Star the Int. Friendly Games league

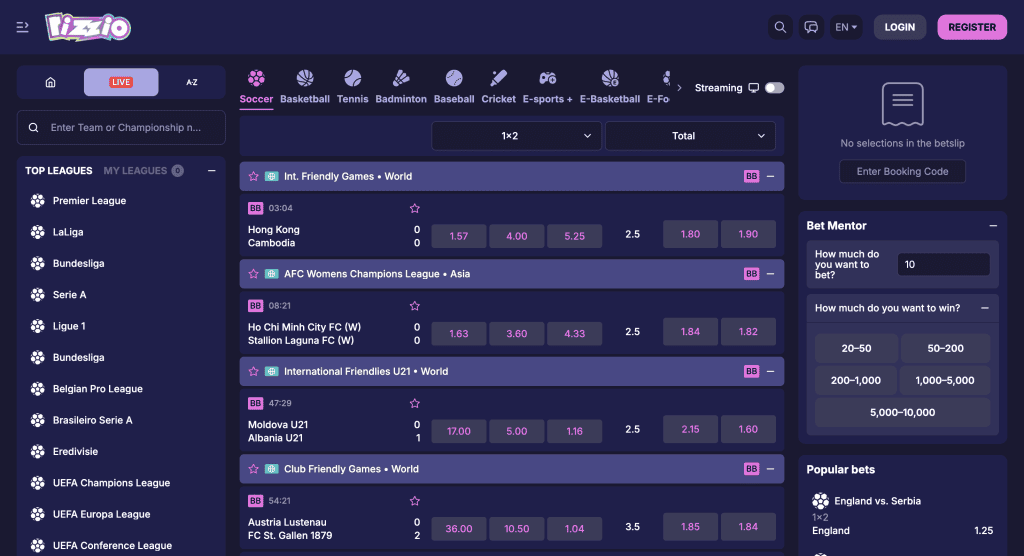coord(254,176)
